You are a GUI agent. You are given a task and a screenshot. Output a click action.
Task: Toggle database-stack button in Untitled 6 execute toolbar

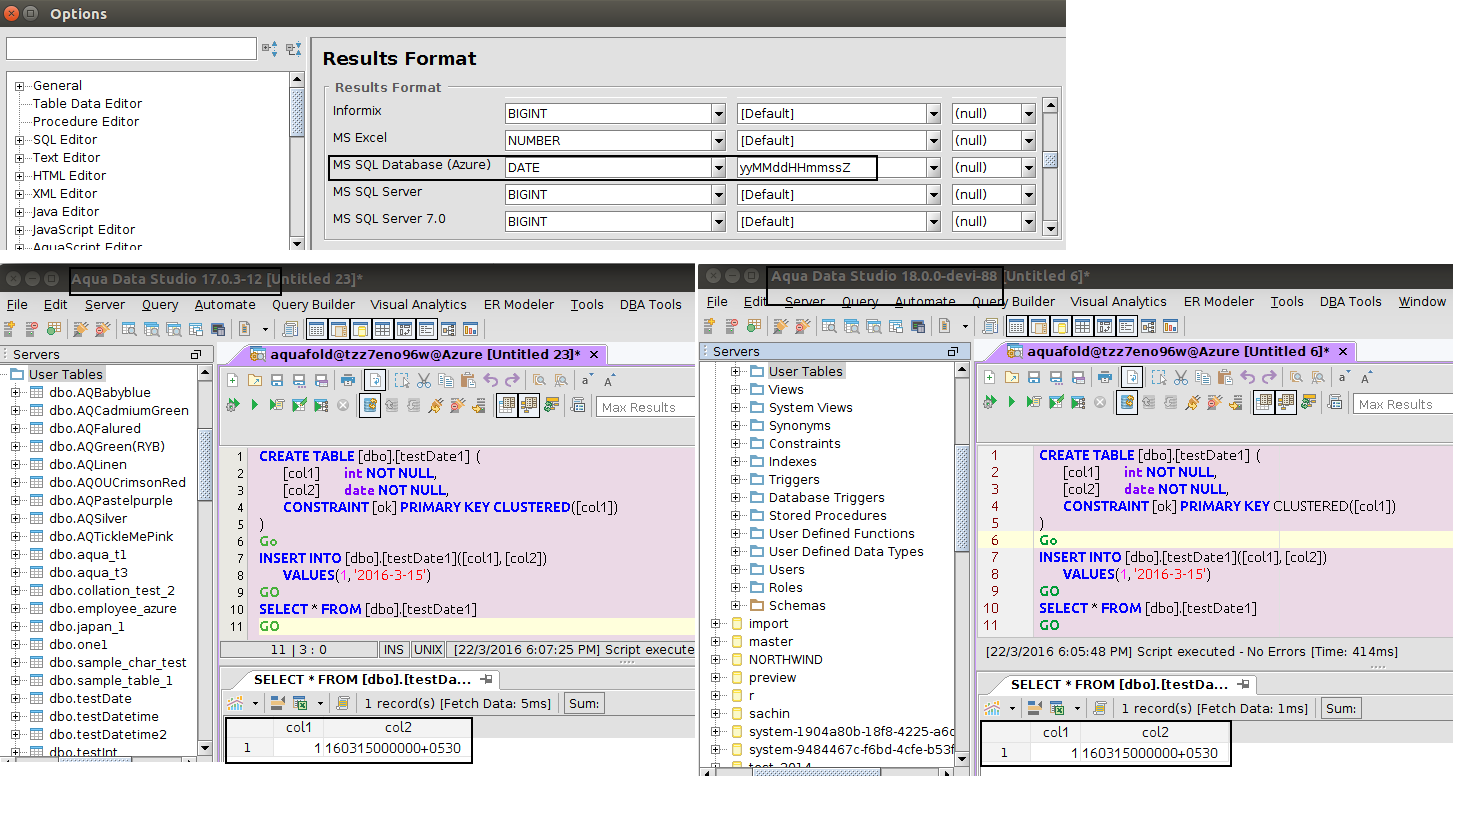coord(1127,402)
